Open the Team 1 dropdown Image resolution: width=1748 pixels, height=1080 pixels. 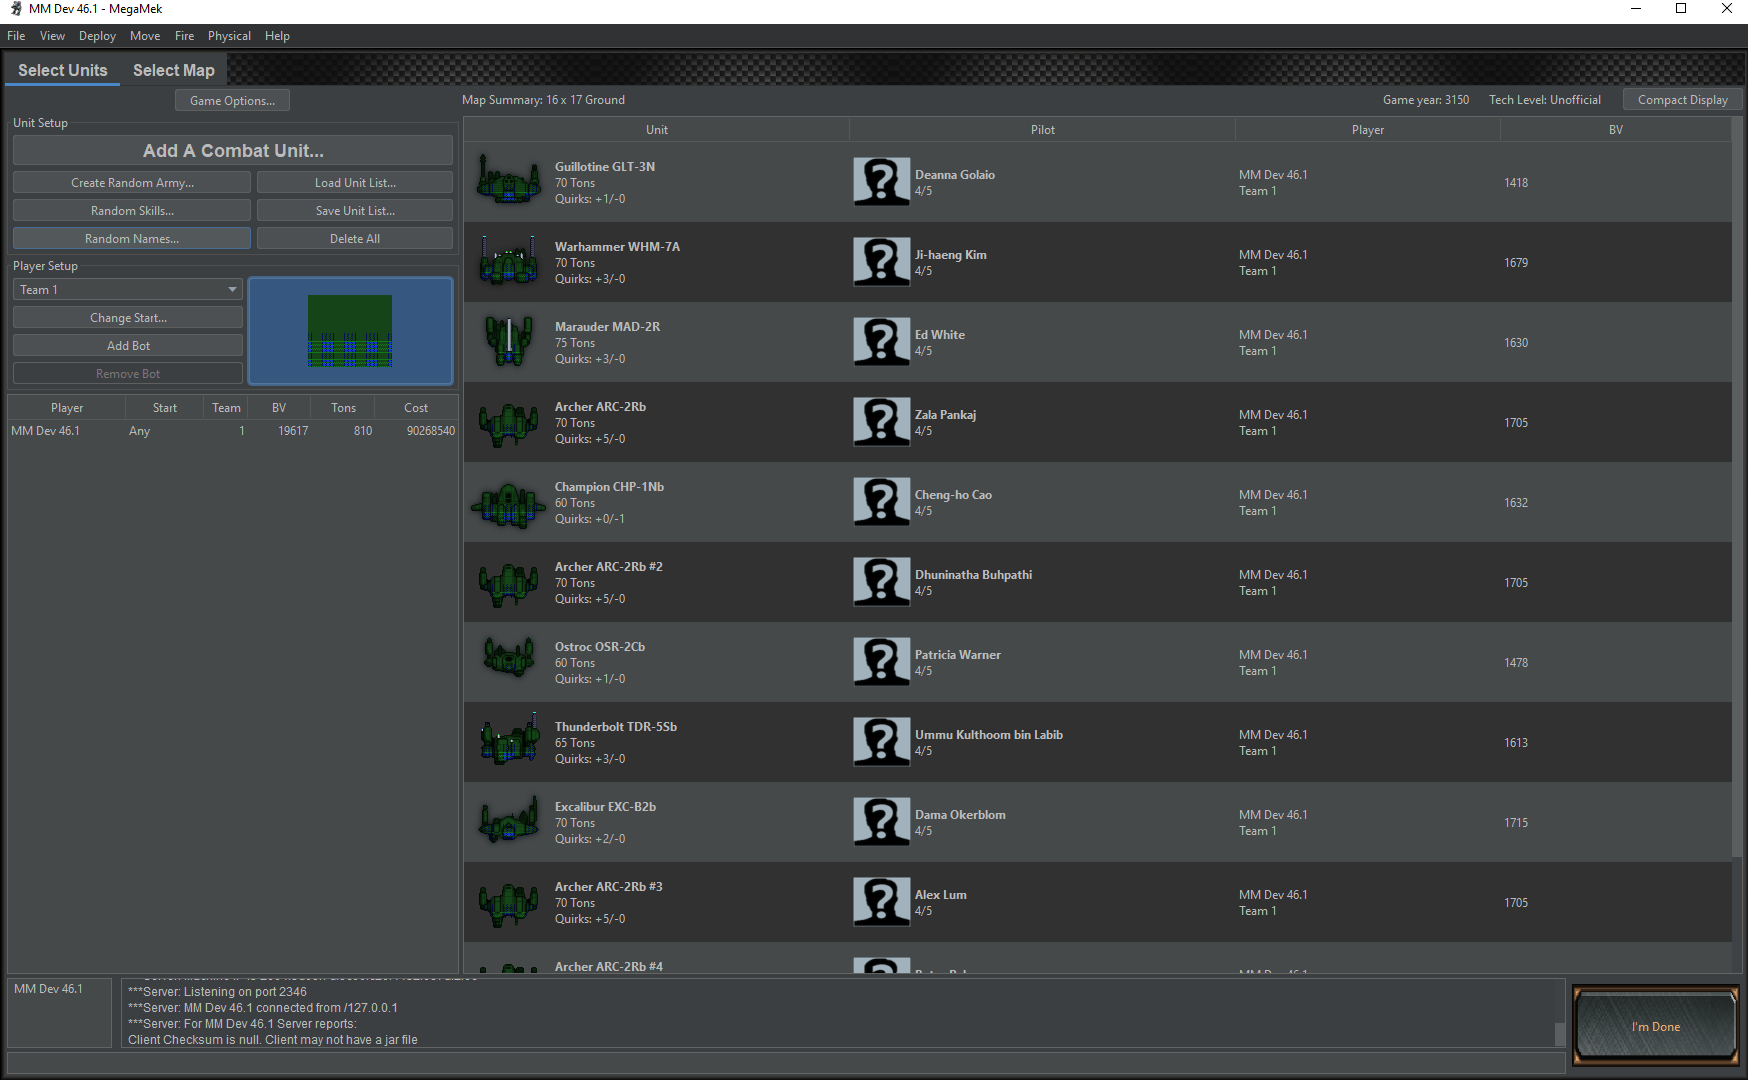click(127, 289)
